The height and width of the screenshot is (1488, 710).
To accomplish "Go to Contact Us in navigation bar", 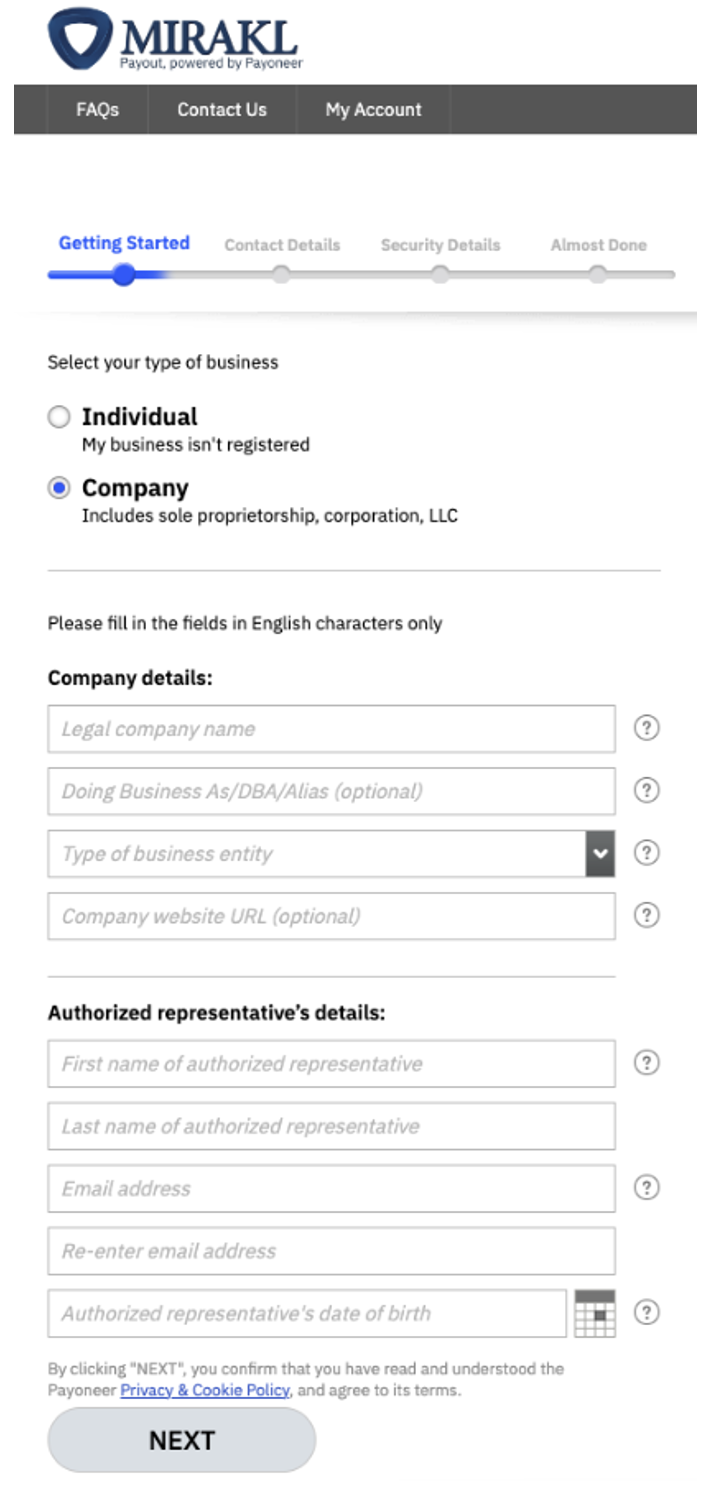I will [222, 110].
